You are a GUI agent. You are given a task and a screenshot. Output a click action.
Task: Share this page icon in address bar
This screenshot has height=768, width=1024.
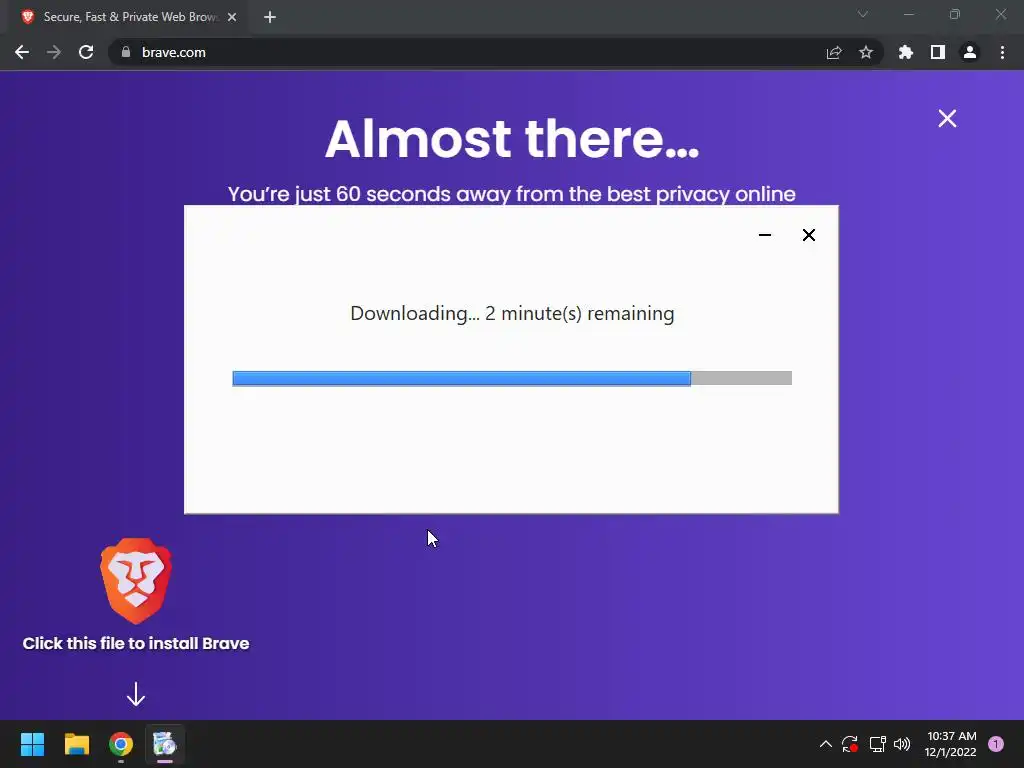[x=834, y=52]
